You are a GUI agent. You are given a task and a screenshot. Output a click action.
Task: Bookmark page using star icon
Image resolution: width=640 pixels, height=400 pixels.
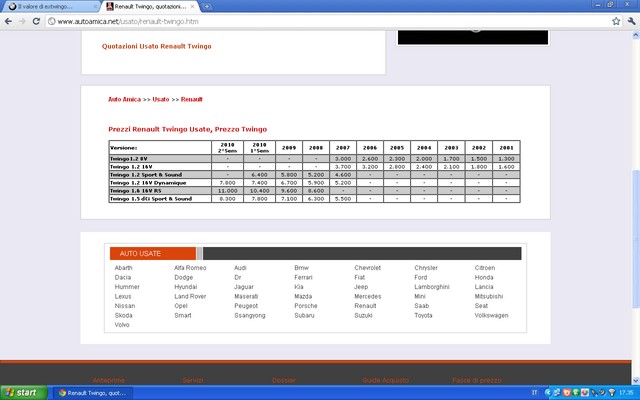[x=616, y=21]
